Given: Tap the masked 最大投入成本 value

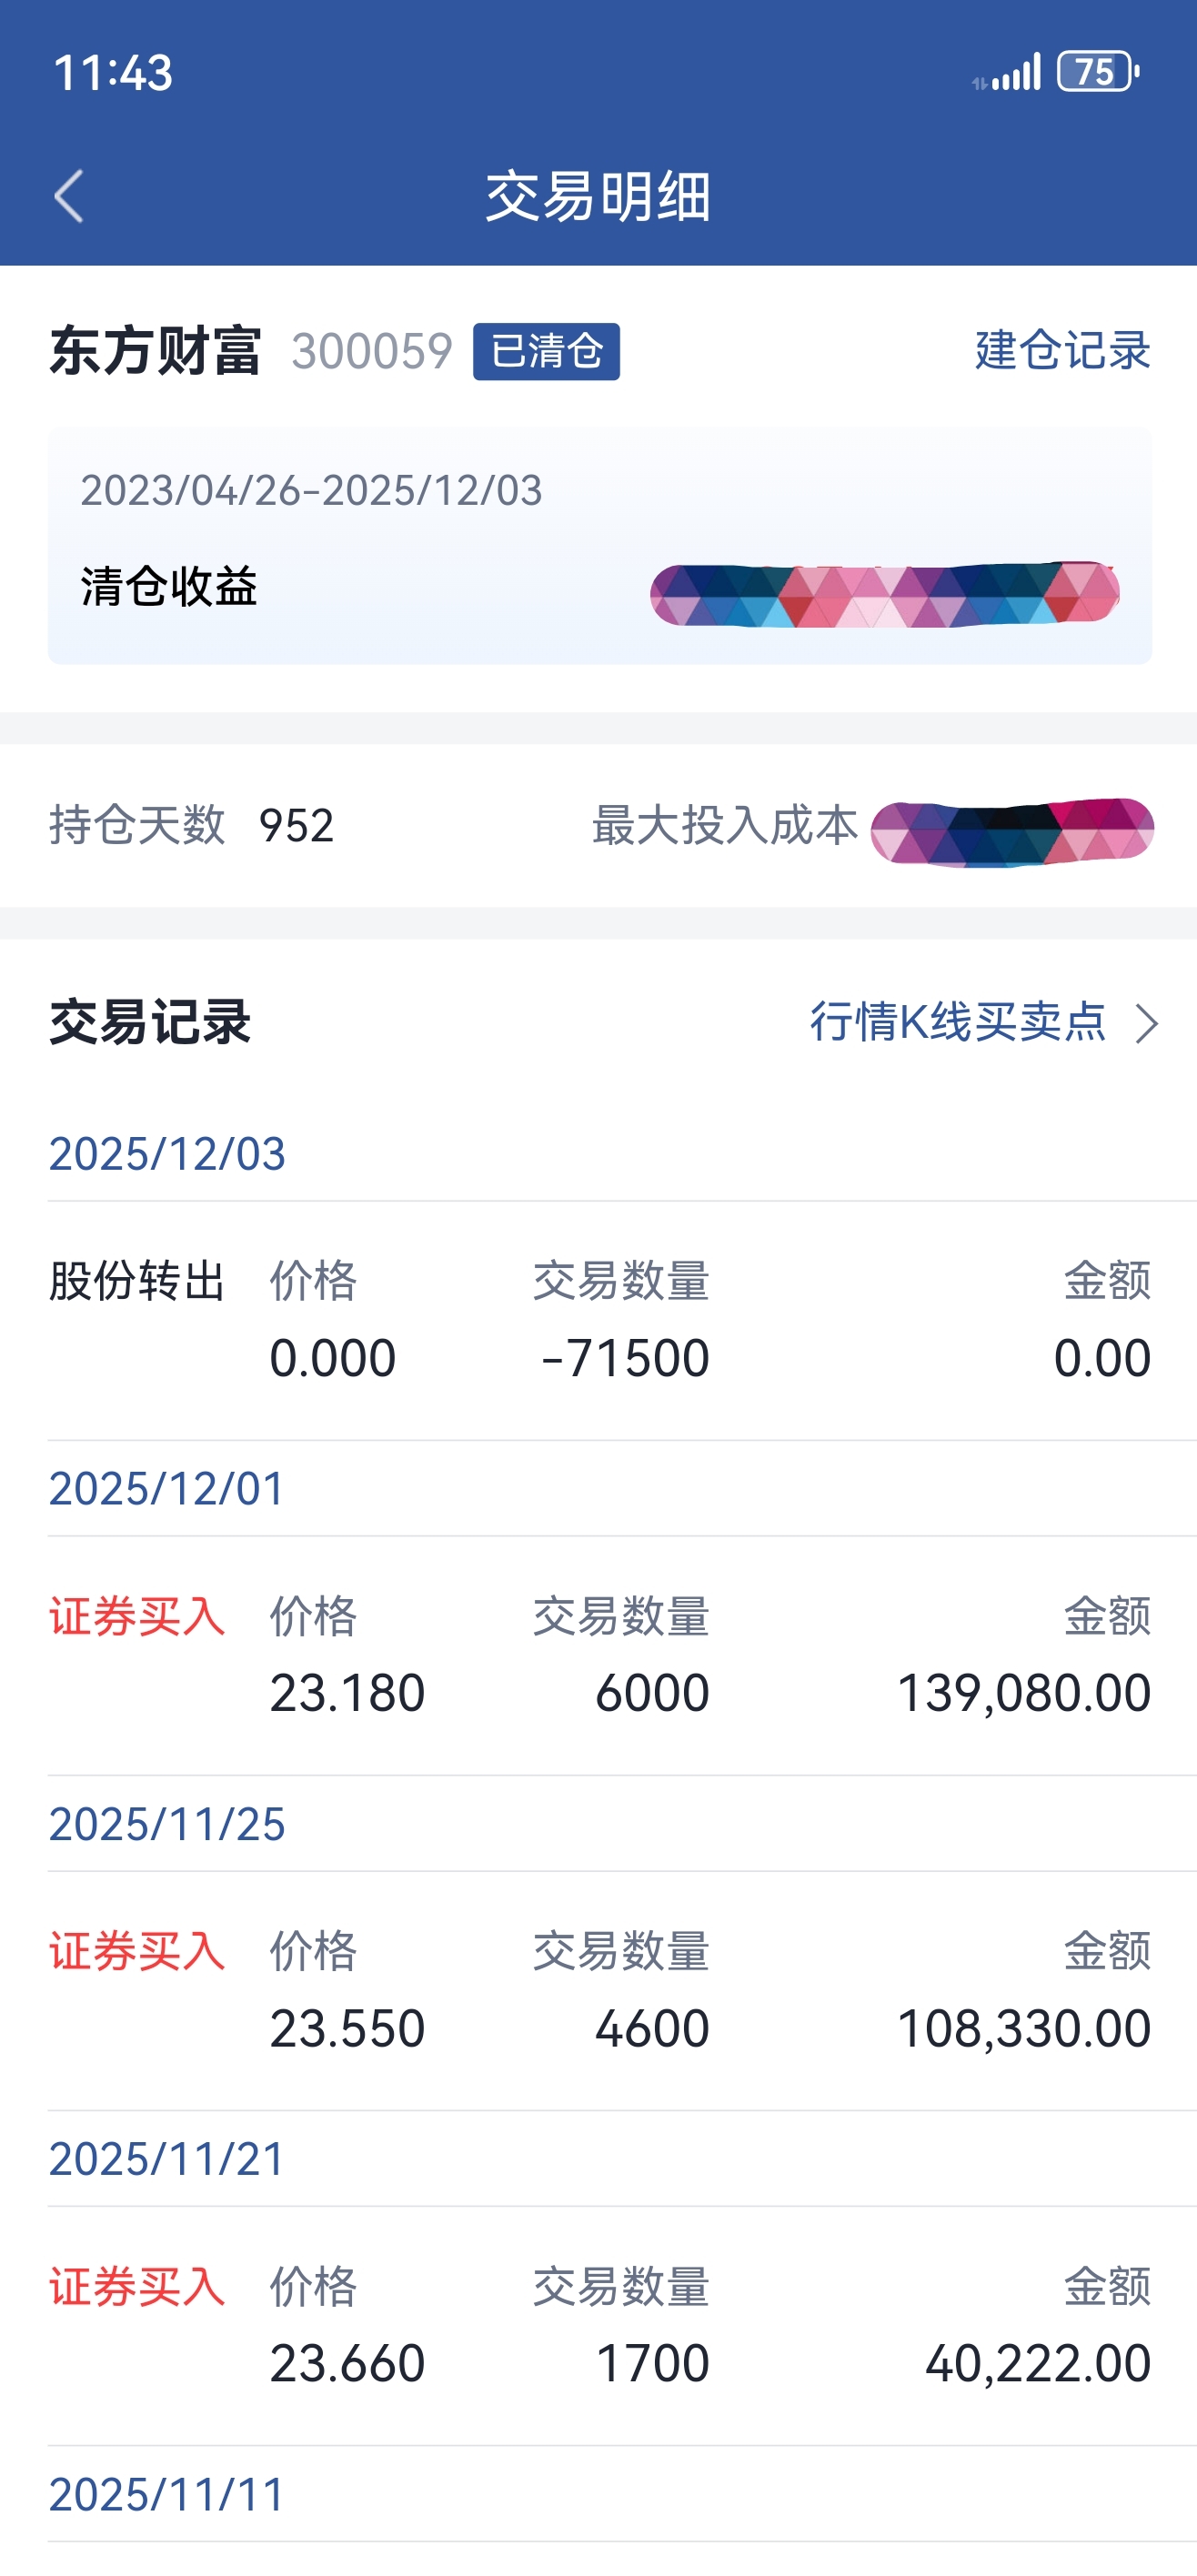Looking at the screenshot, I should (1011, 831).
